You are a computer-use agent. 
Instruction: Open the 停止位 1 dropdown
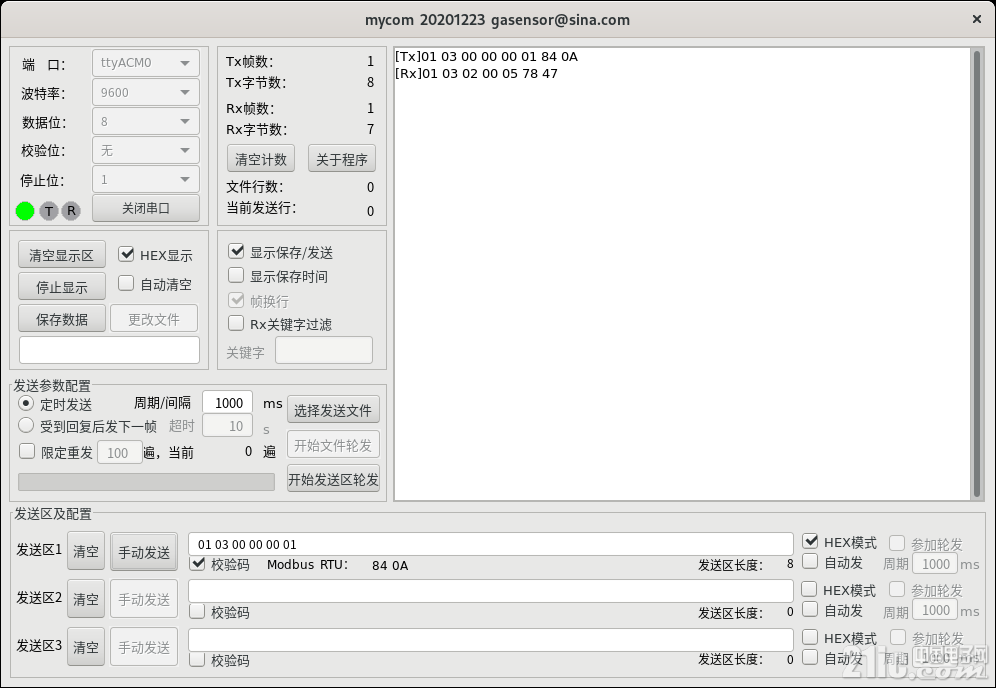[x=145, y=180]
